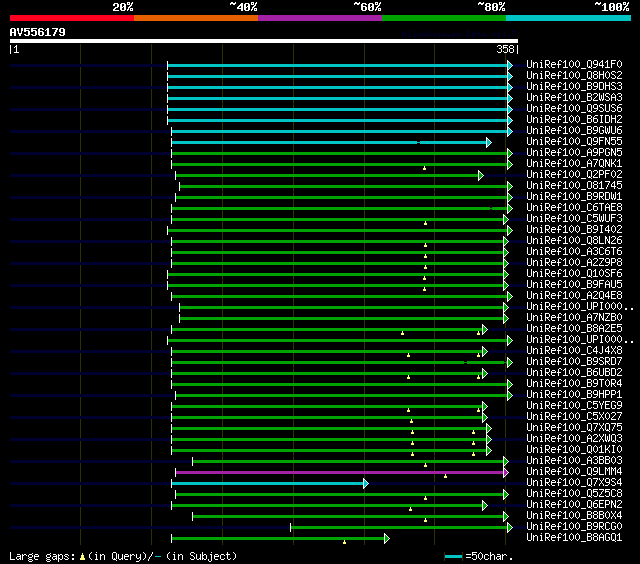
Task: Open the UniRef100_Q9LMM4 hit label
Action: click(x=573, y=472)
